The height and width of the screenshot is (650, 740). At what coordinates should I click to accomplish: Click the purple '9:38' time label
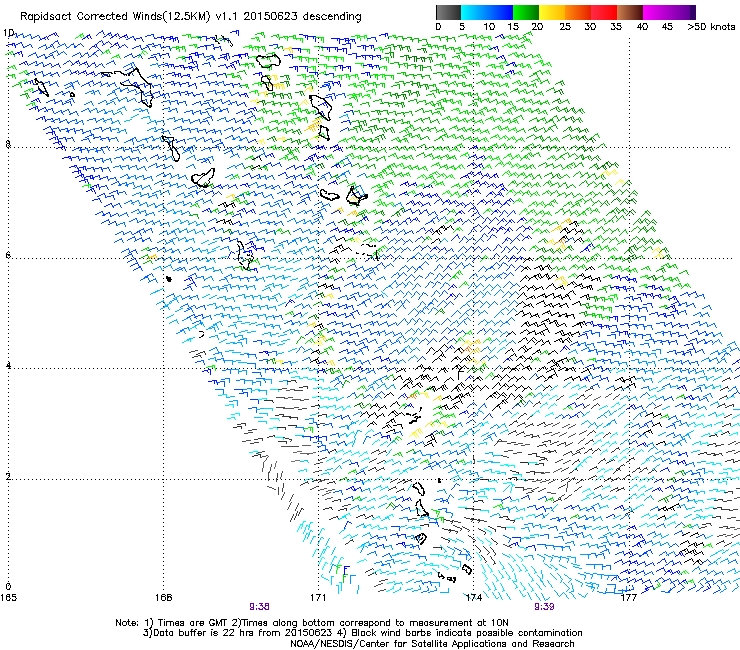coord(259,607)
